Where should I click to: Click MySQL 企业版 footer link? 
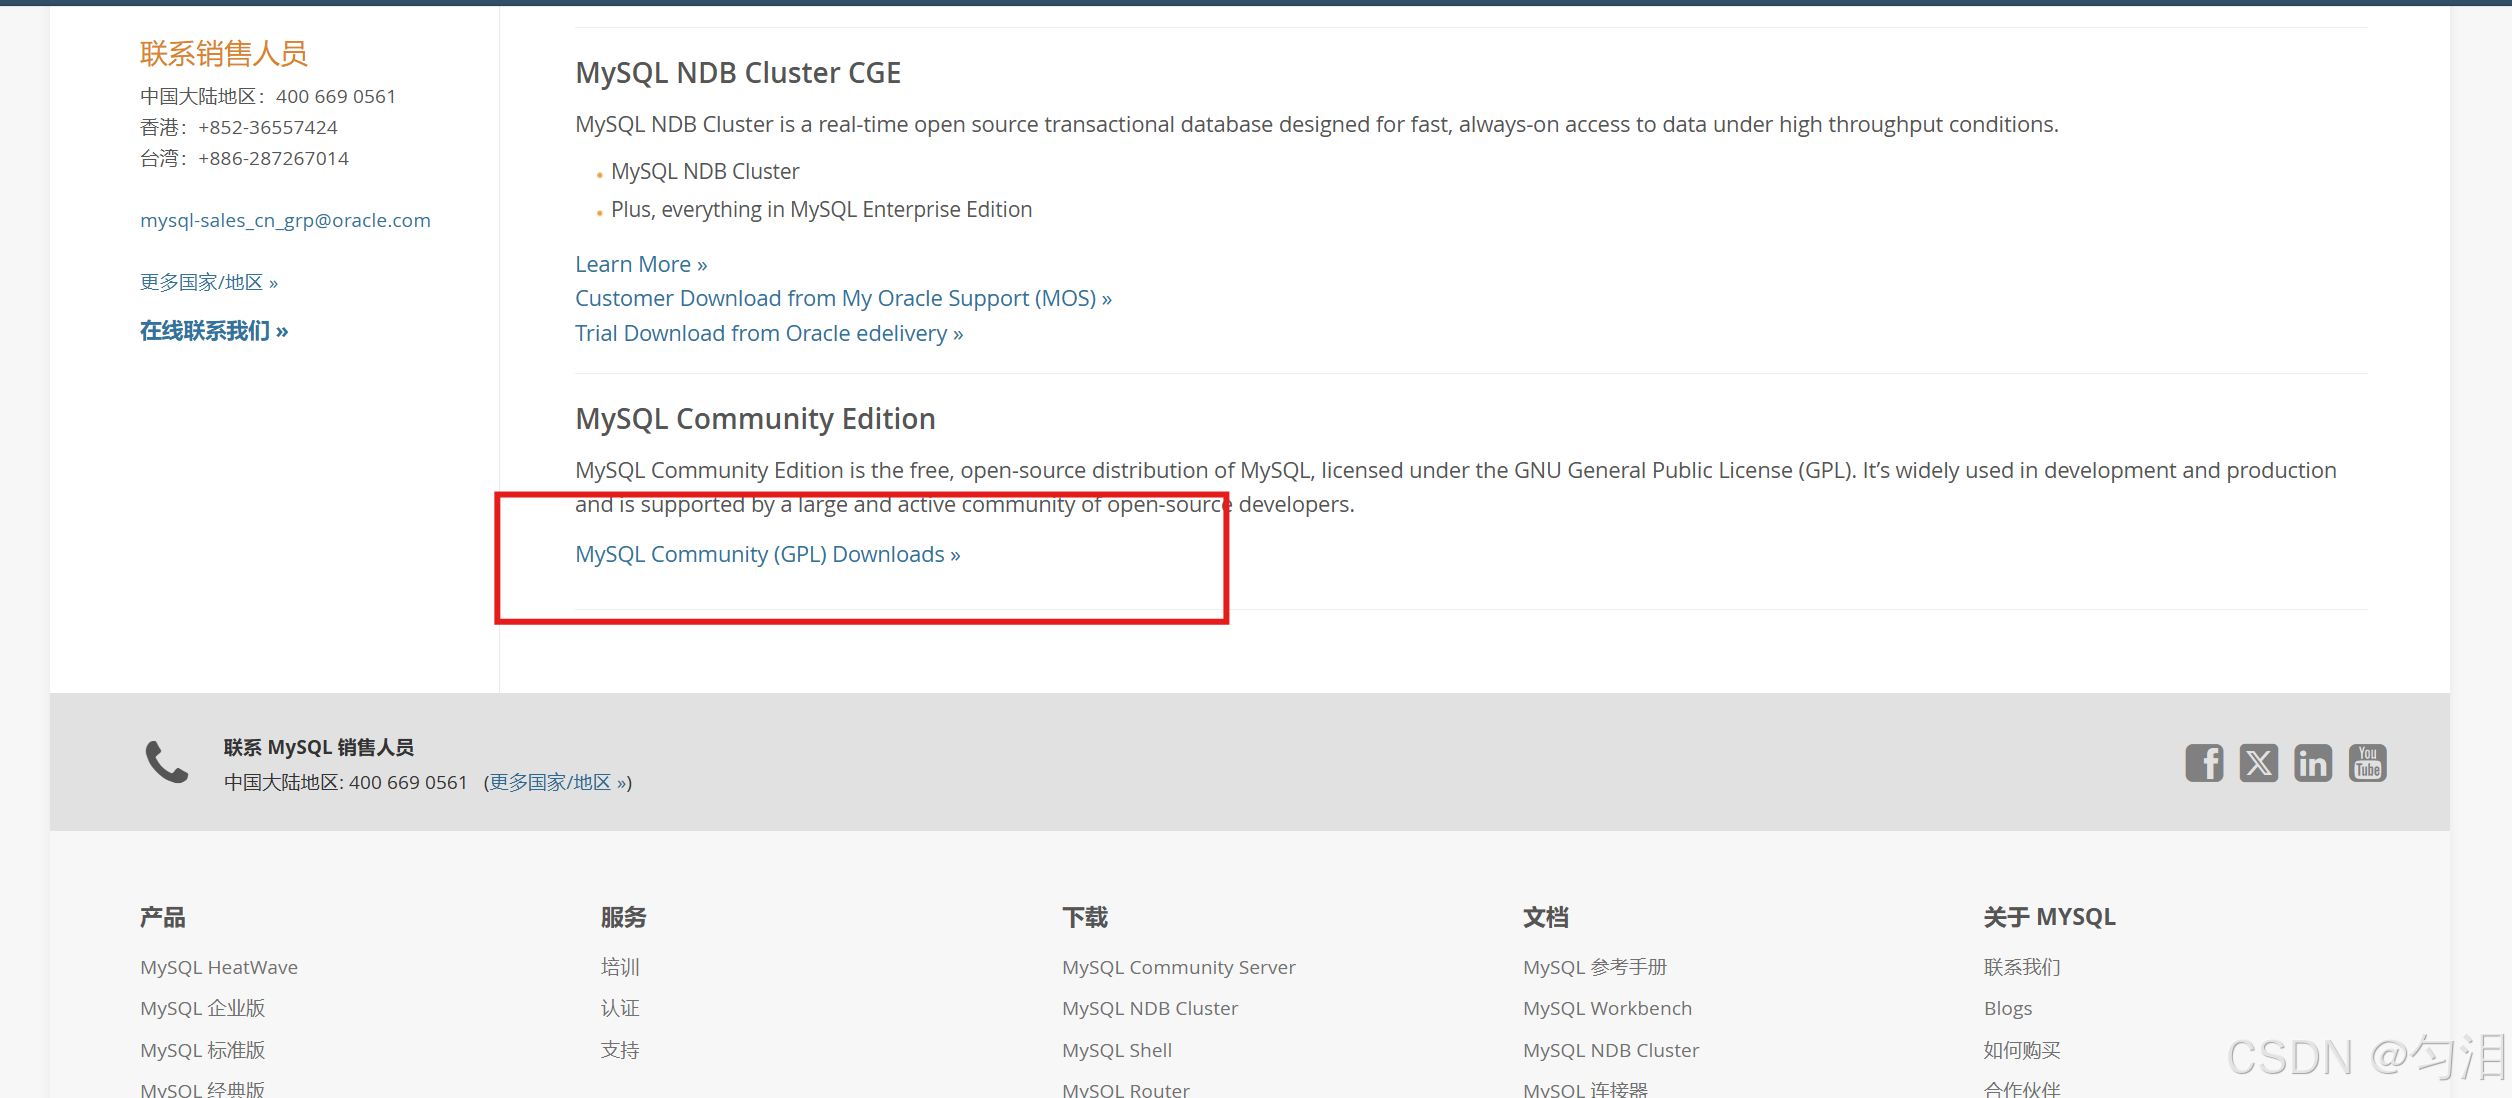(x=202, y=1008)
